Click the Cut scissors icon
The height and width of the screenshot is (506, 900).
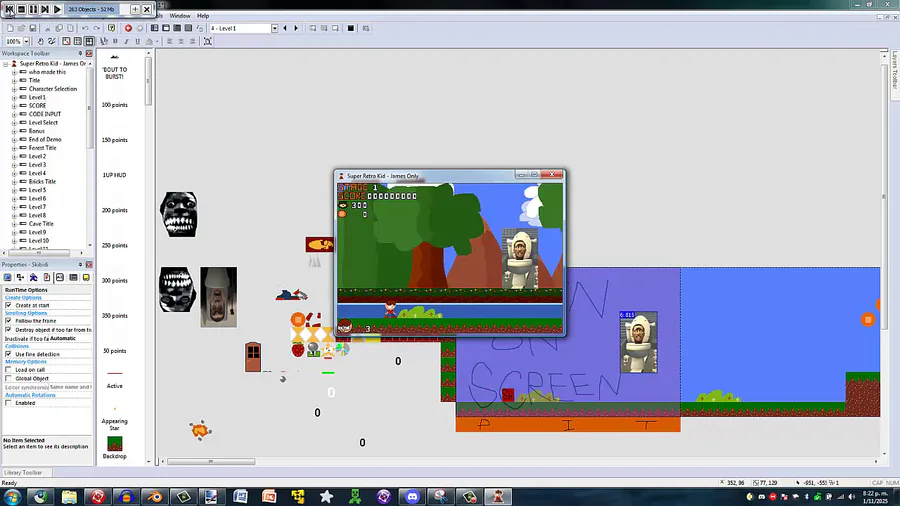pyautogui.click(x=48, y=28)
